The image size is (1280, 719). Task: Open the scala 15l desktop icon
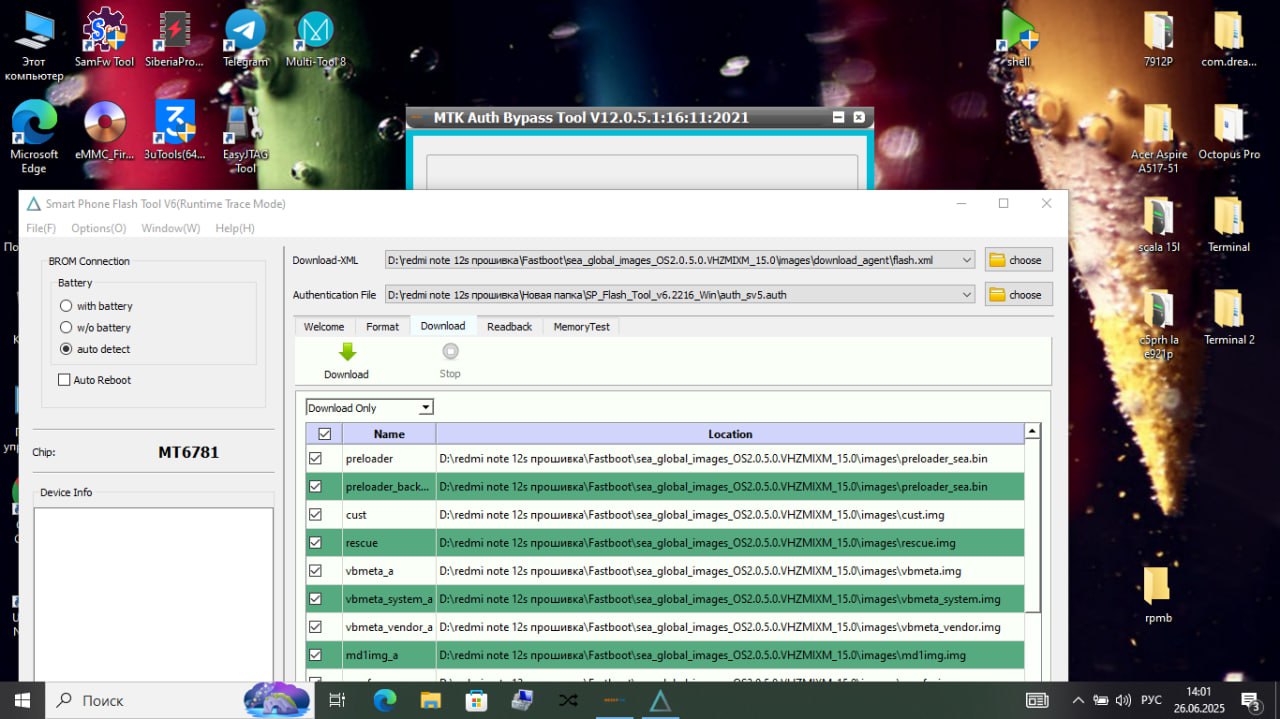pyautogui.click(x=1158, y=224)
